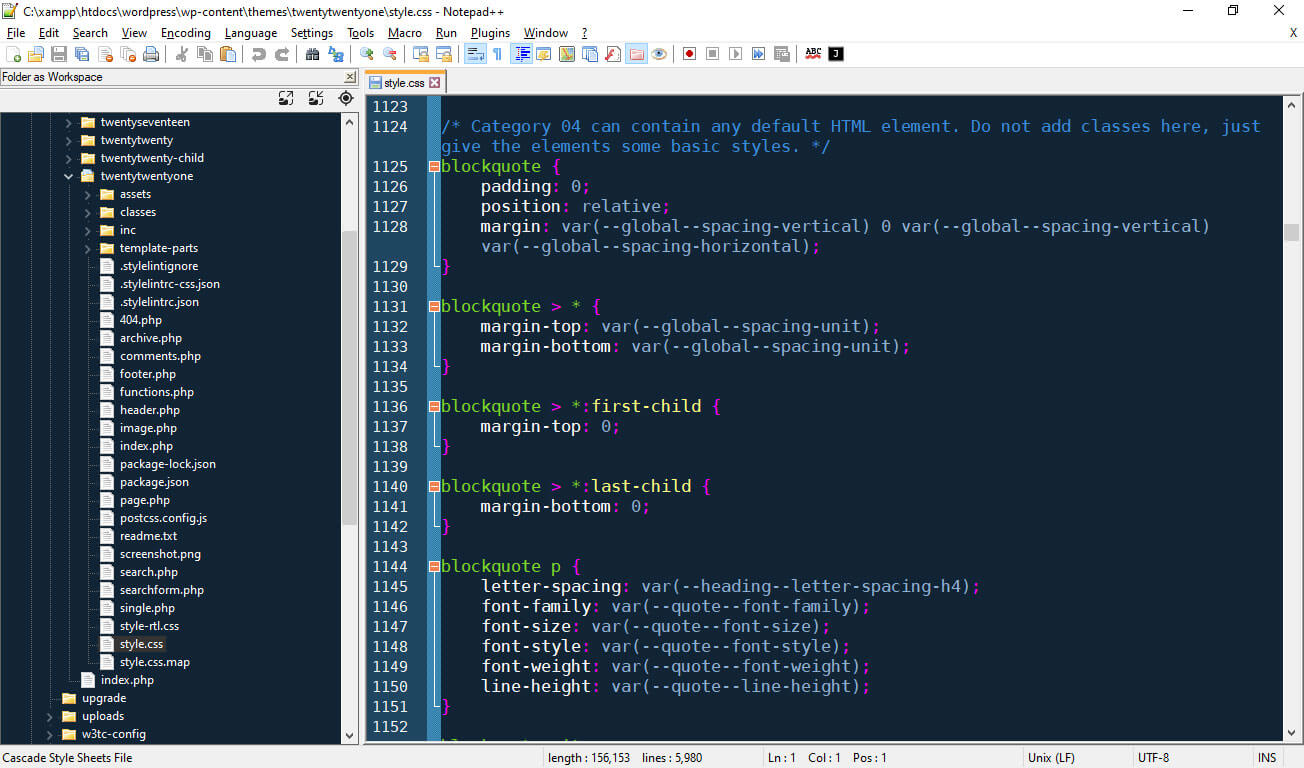Open the Plugins menu
This screenshot has height=768, width=1304.
pyautogui.click(x=490, y=33)
